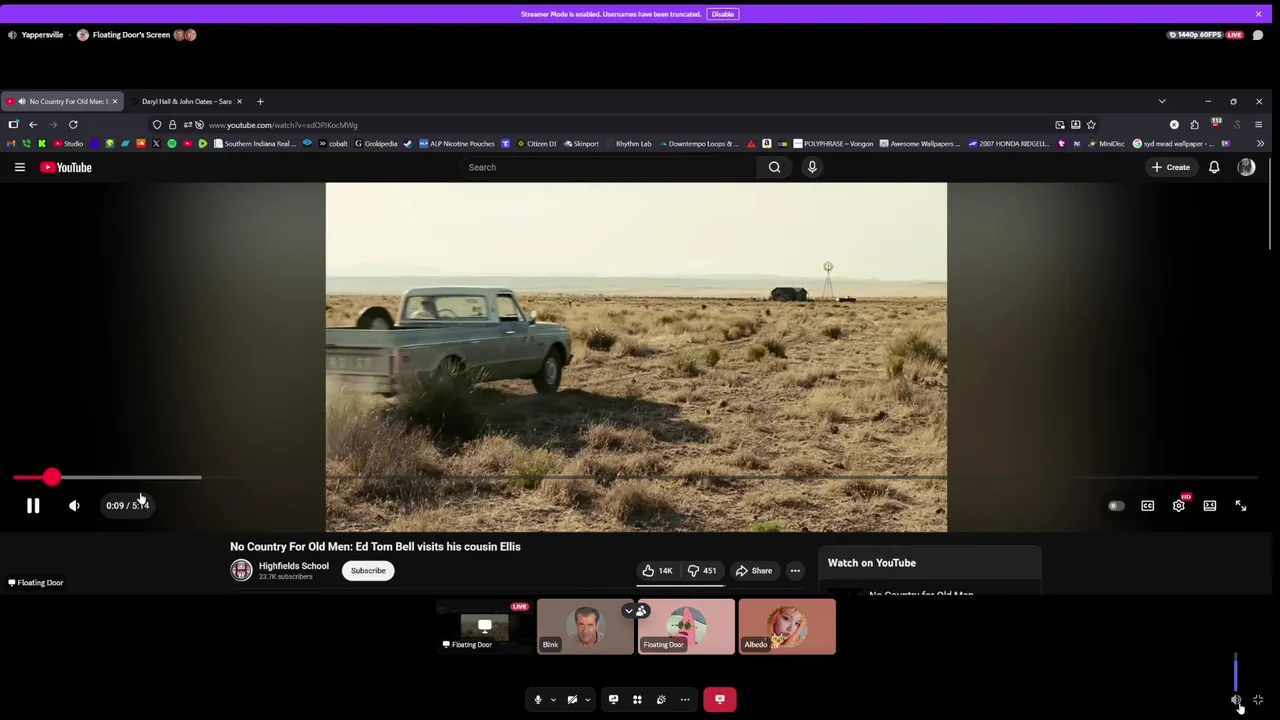Open the browser extensions puzzle icon

pyautogui.click(x=1194, y=125)
